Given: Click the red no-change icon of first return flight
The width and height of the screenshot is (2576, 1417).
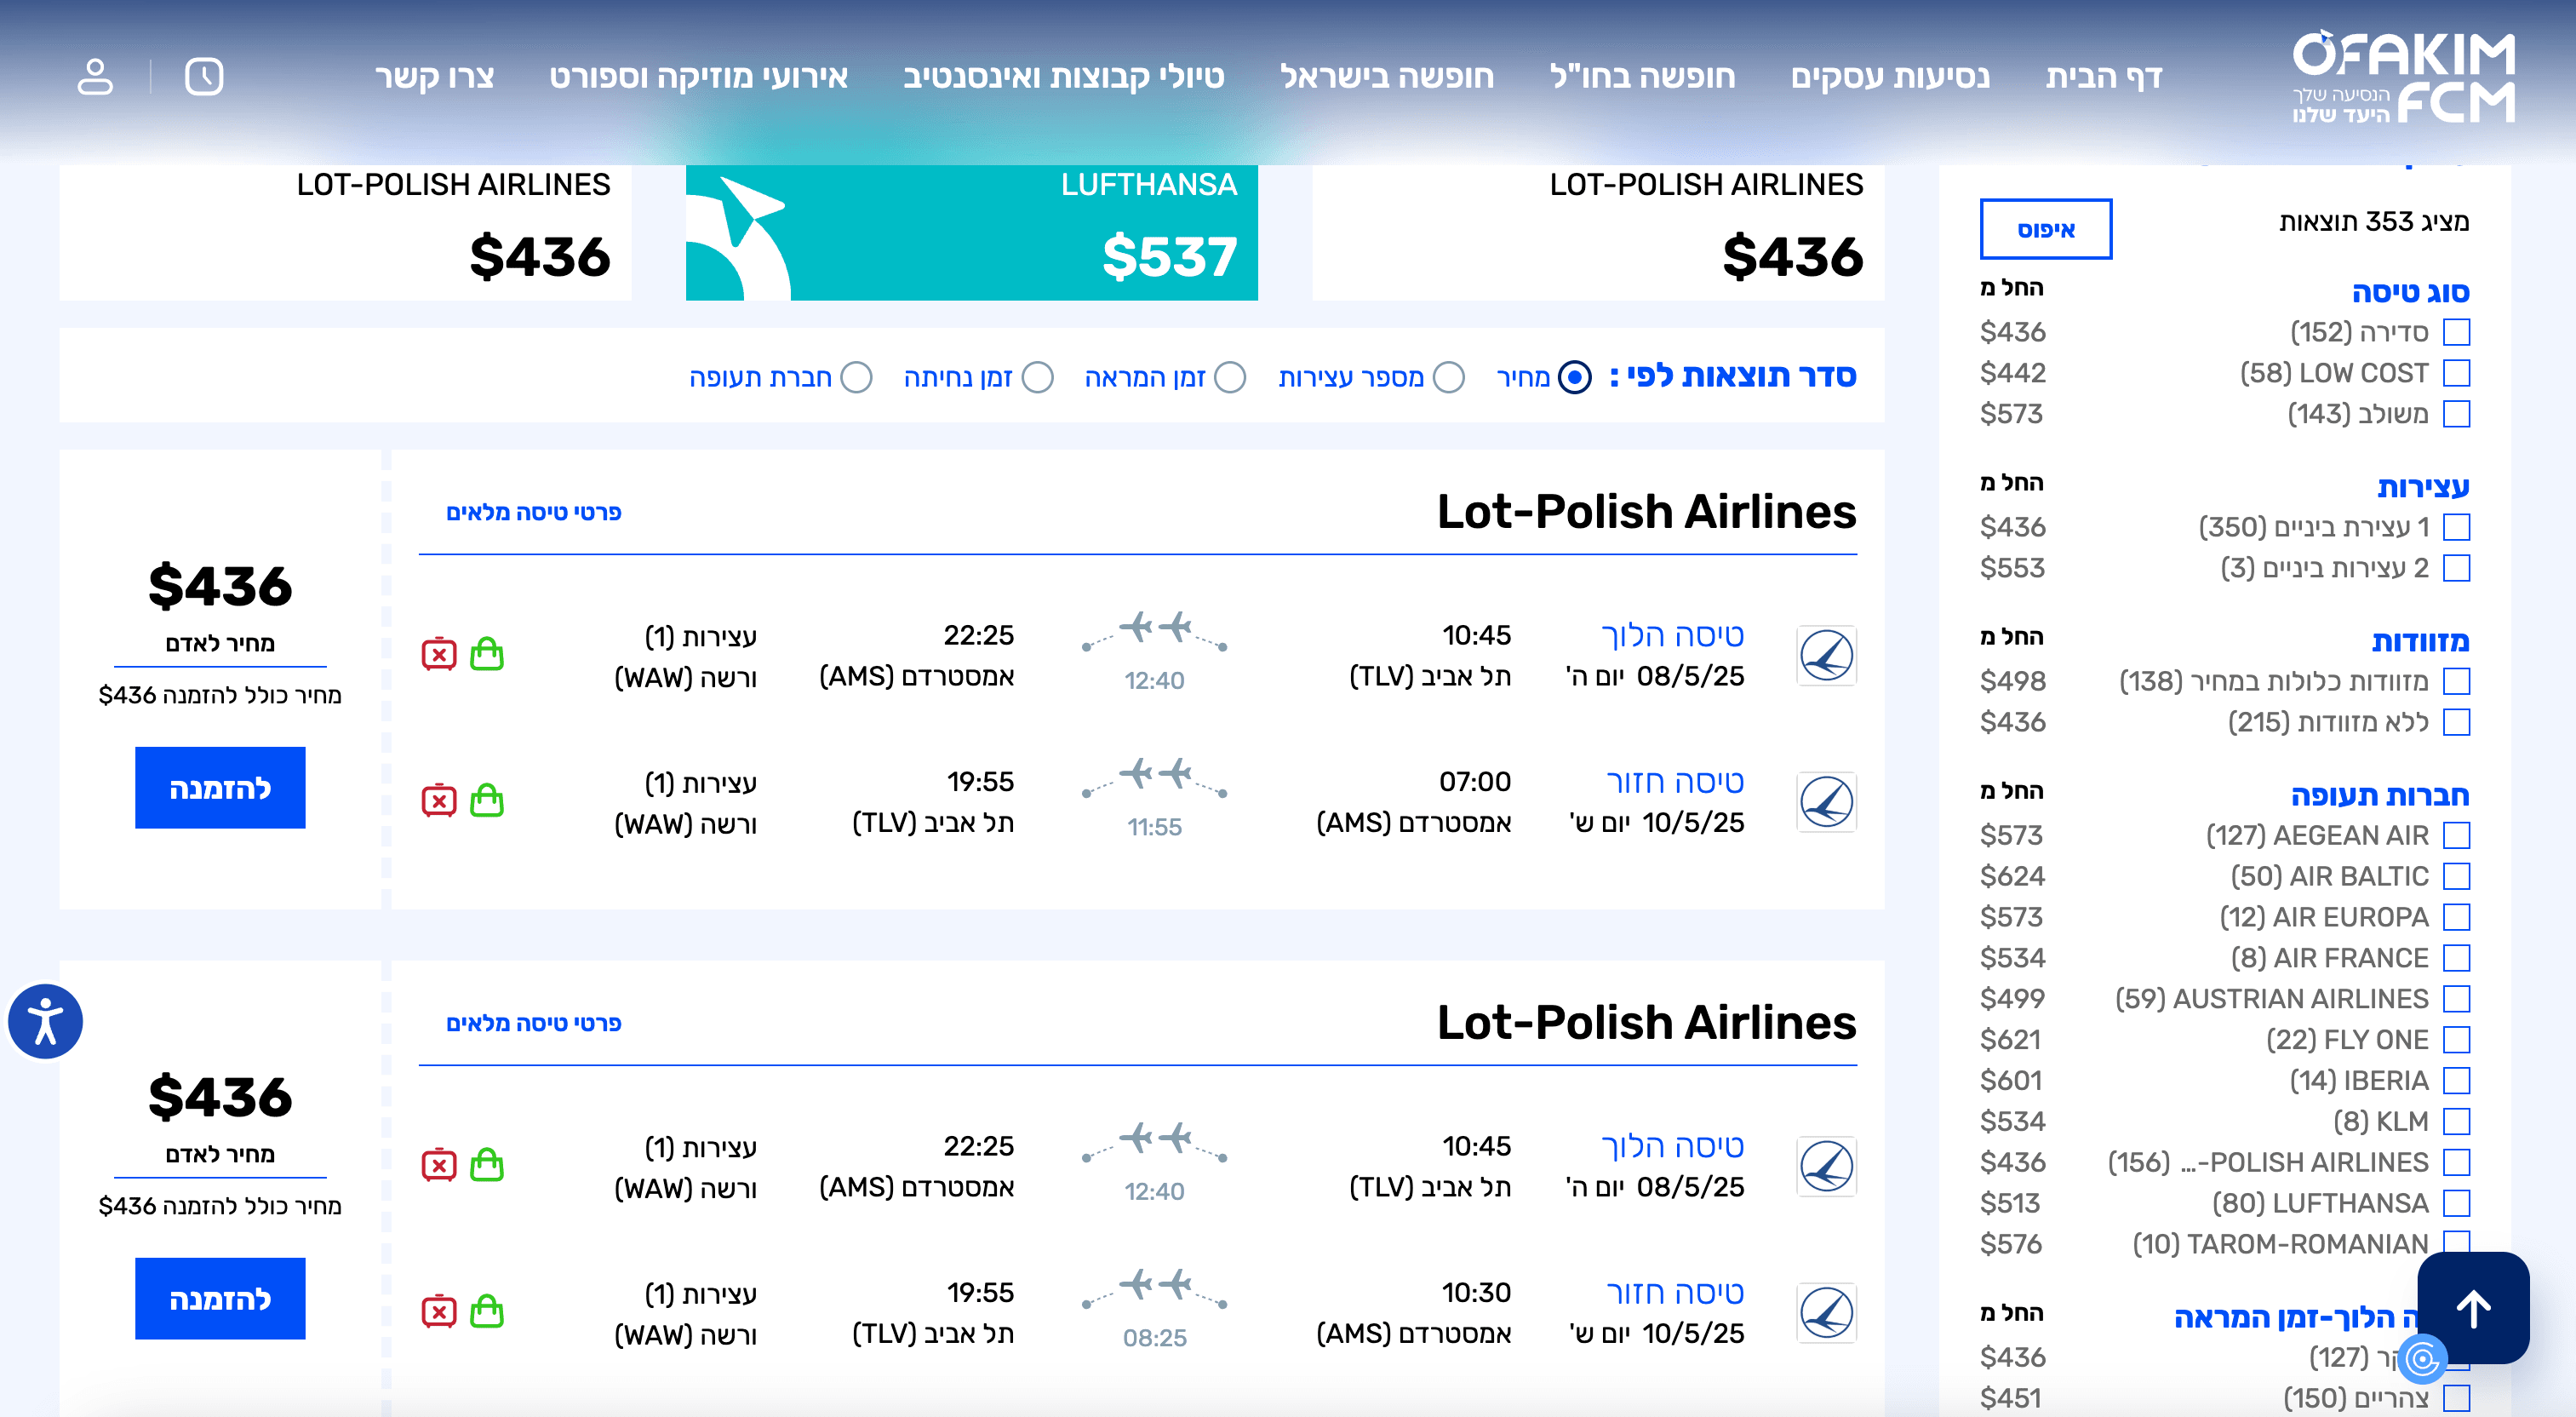Looking at the screenshot, I should [x=439, y=801].
